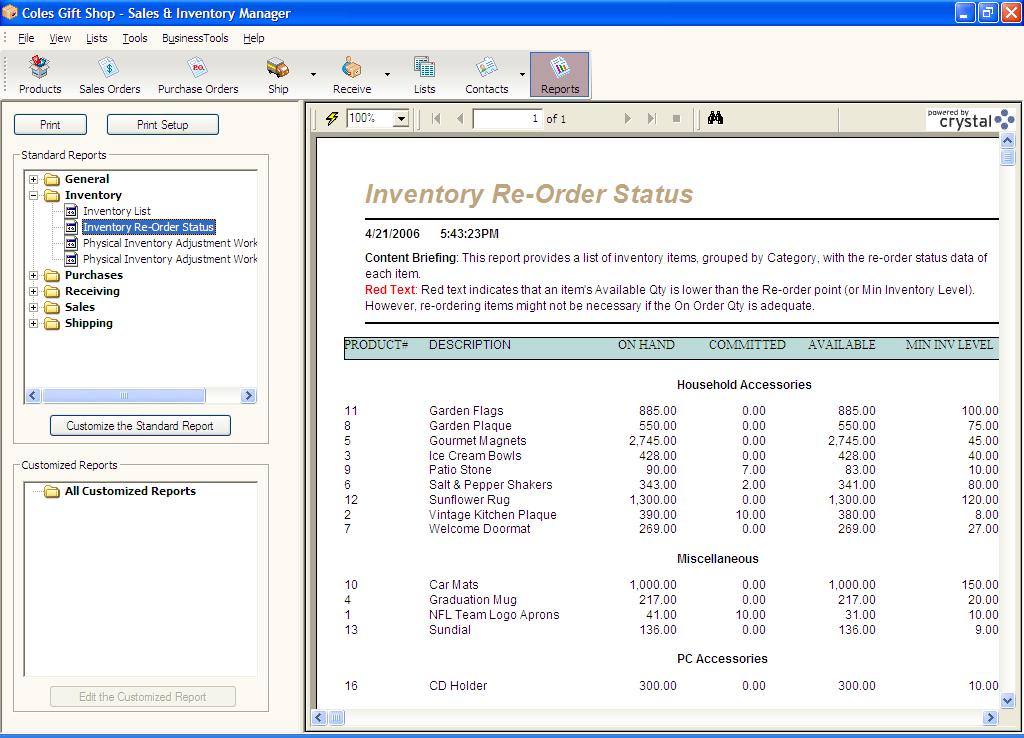This screenshot has height=738, width=1024.
Task: Click the All Customized Reports folder icon
Action: point(52,491)
